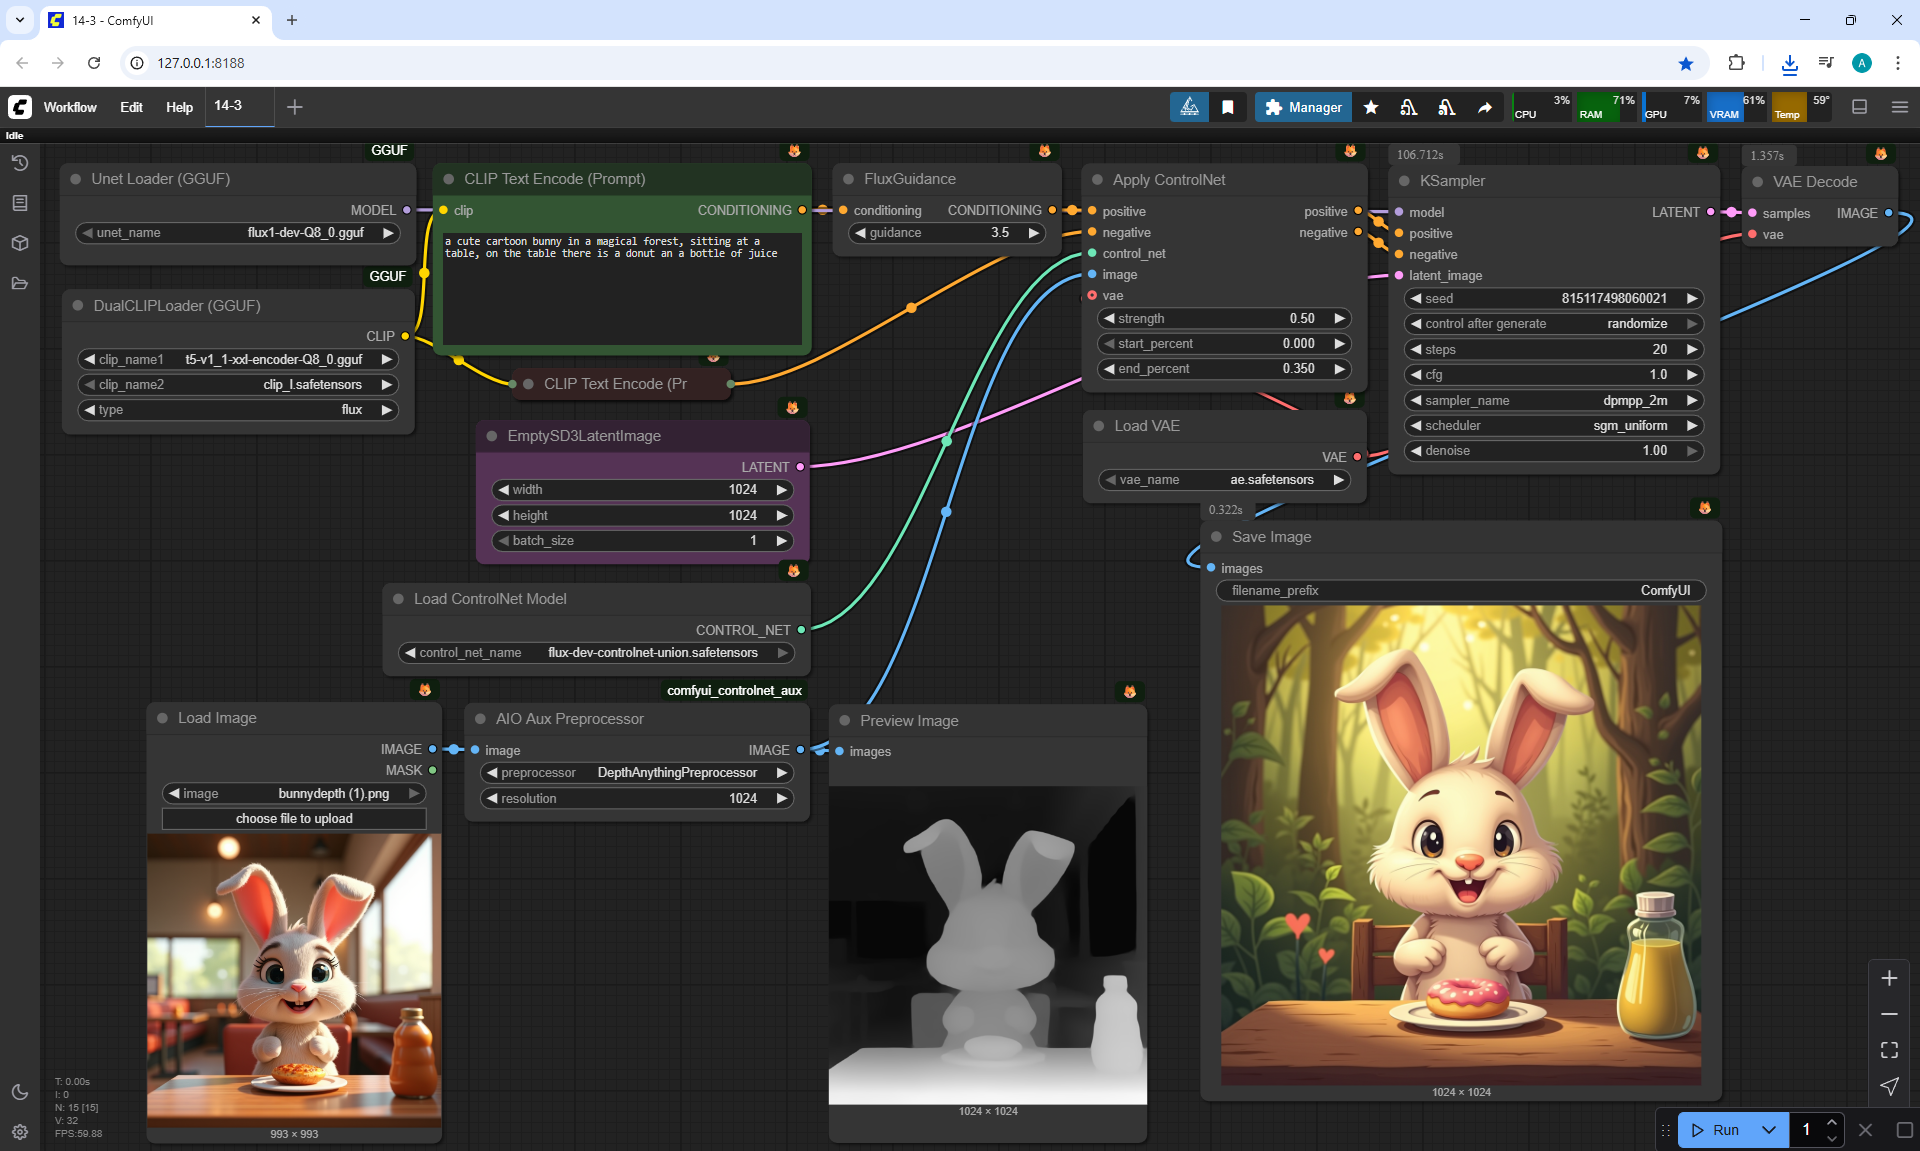
Task: Click choose file to upload button
Action: point(294,819)
